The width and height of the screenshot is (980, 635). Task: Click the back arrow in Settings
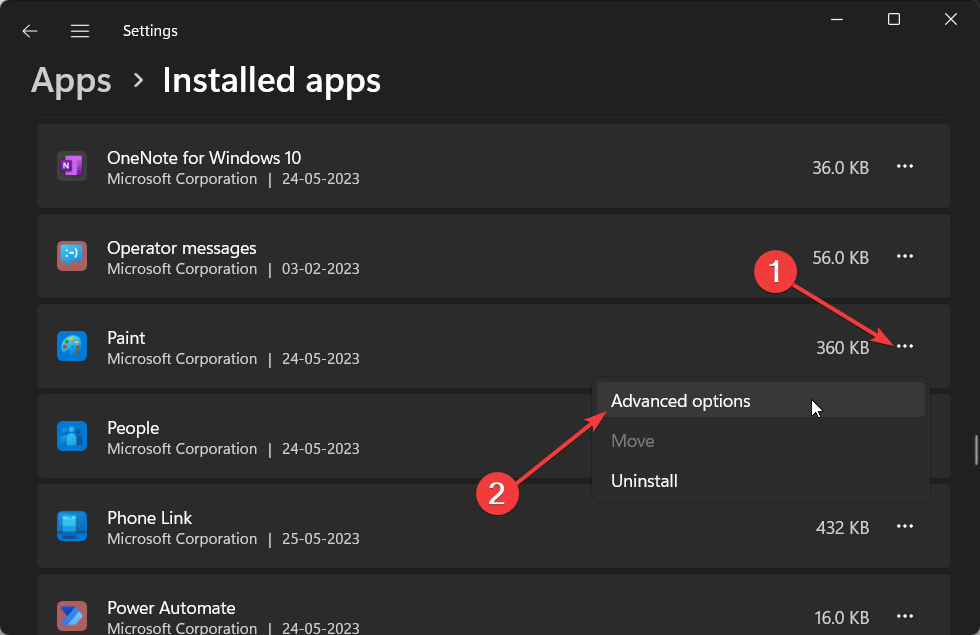point(30,31)
